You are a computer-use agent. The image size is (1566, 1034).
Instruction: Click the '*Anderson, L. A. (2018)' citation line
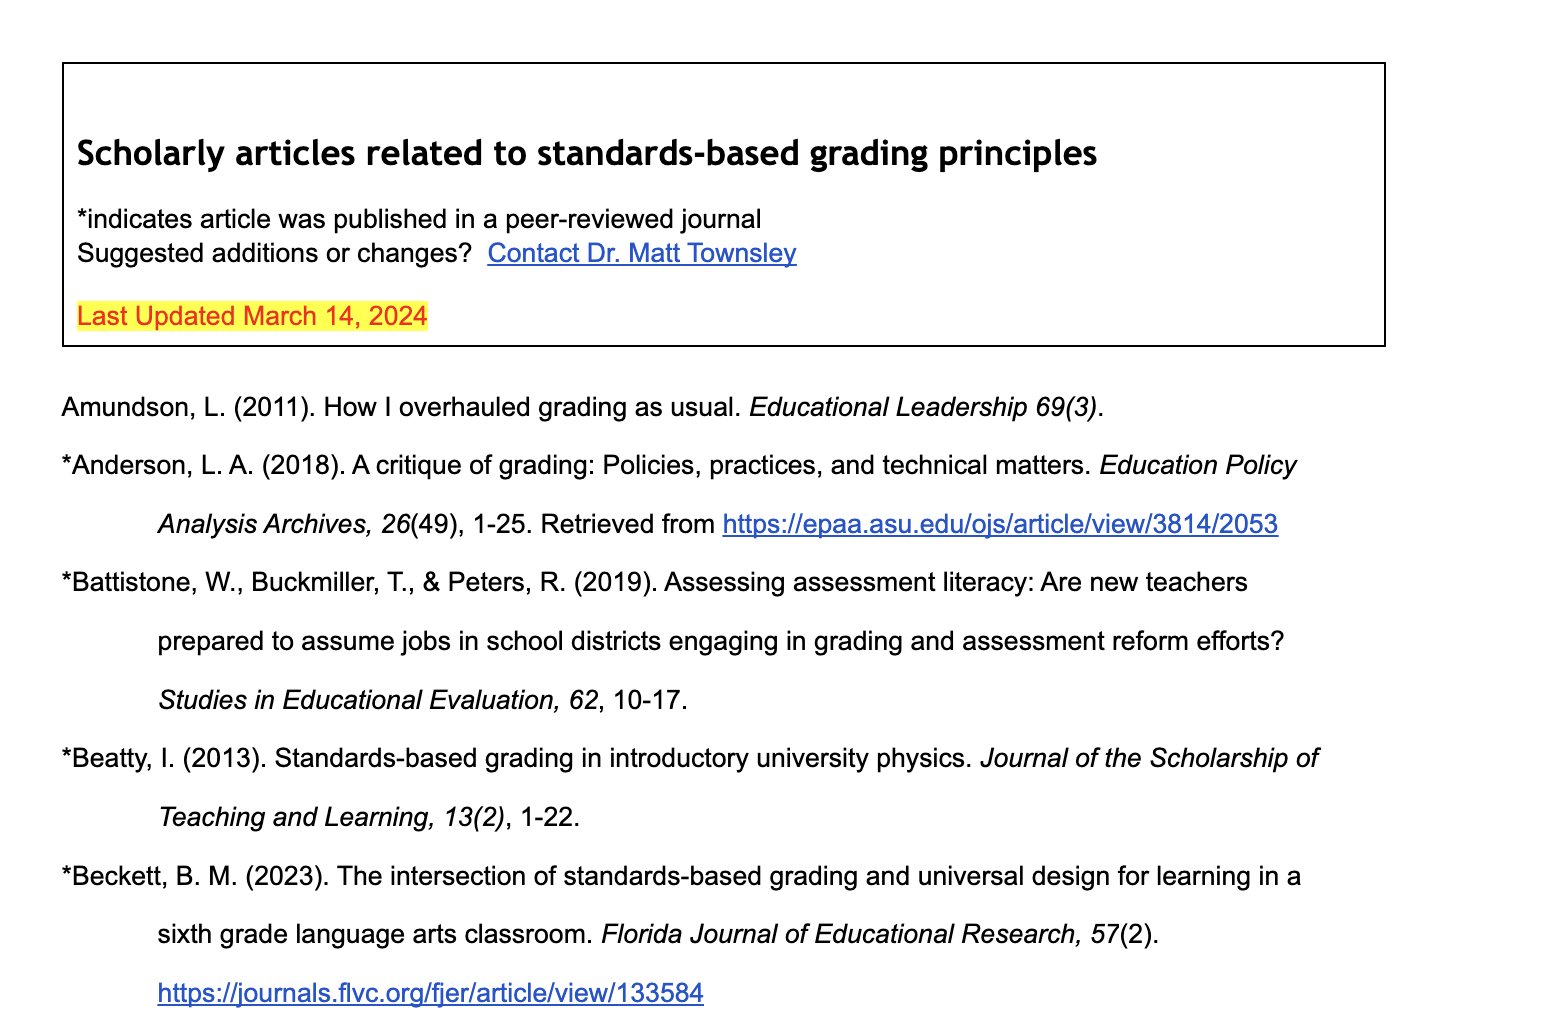click(x=679, y=466)
